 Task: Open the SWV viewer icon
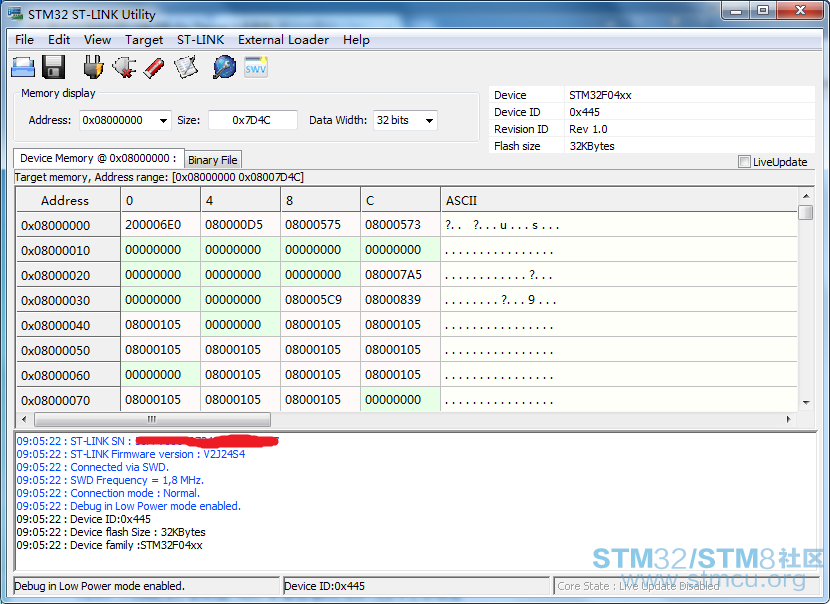[x=256, y=68]
